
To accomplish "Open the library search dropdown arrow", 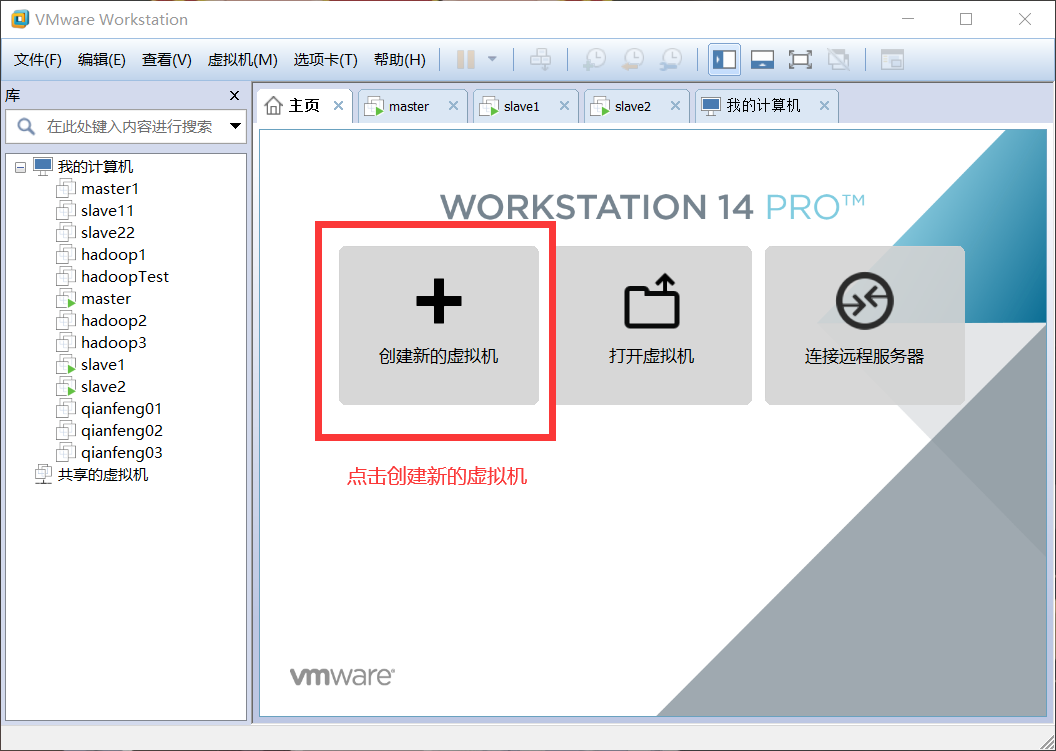I will click(x=235, y=126).
